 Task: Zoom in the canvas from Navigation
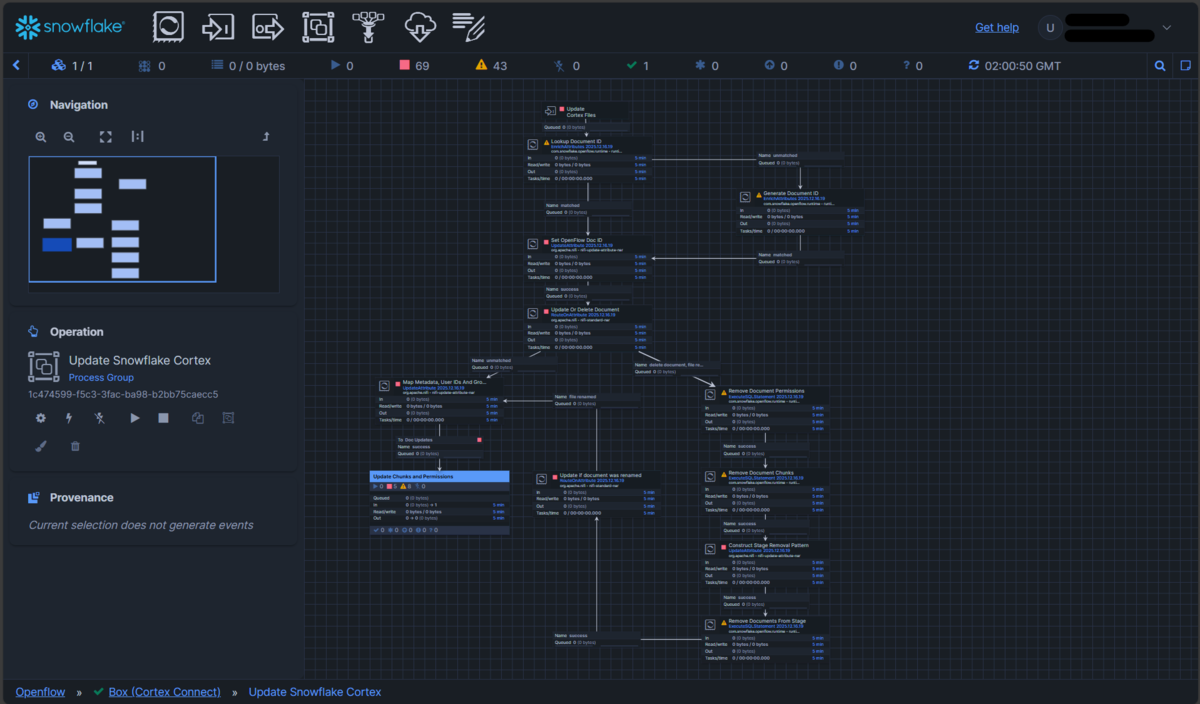41,137
